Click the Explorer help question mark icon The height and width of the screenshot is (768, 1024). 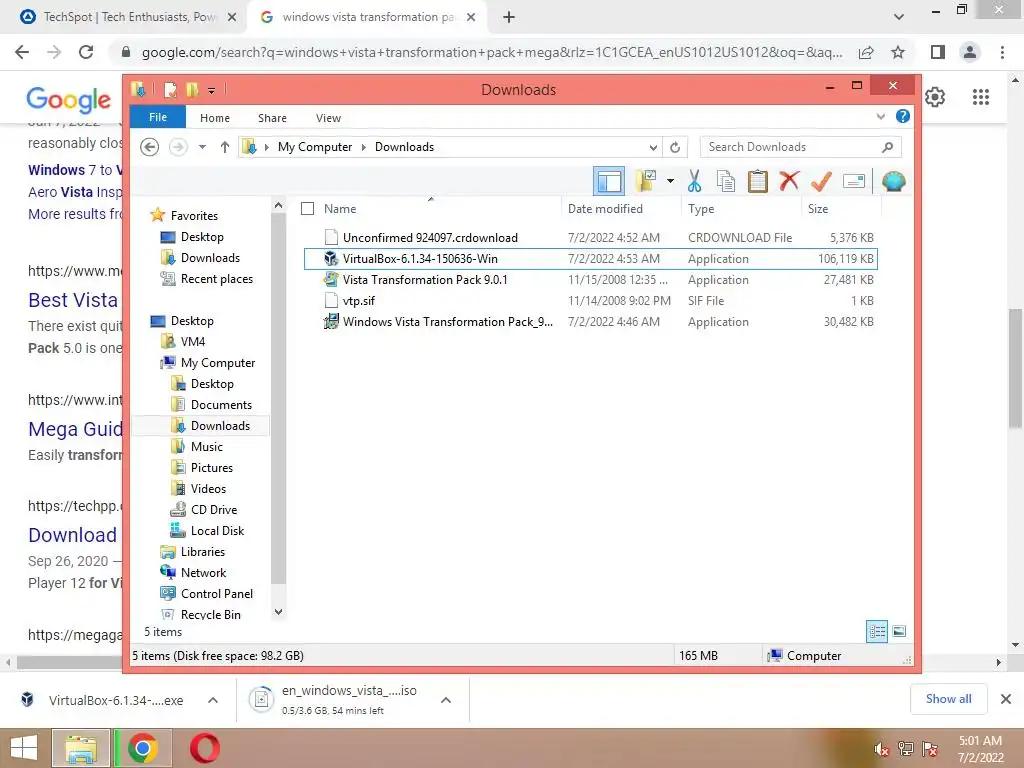tap(903, 116)
